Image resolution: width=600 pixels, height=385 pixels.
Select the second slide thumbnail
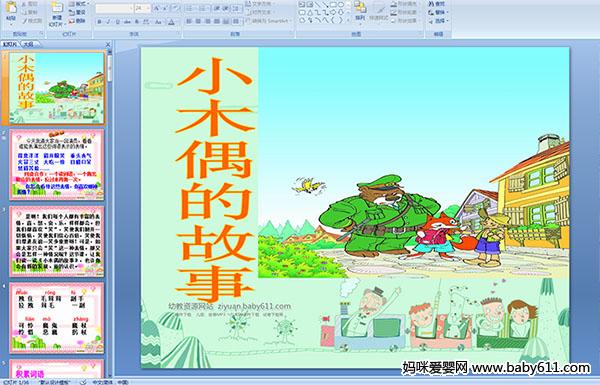(56, 165)
